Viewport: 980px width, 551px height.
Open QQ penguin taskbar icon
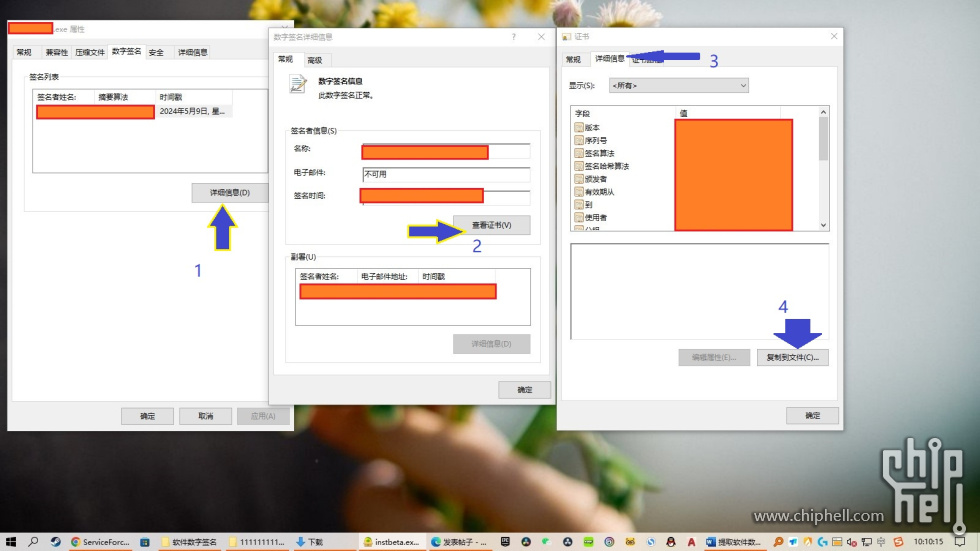671,542
